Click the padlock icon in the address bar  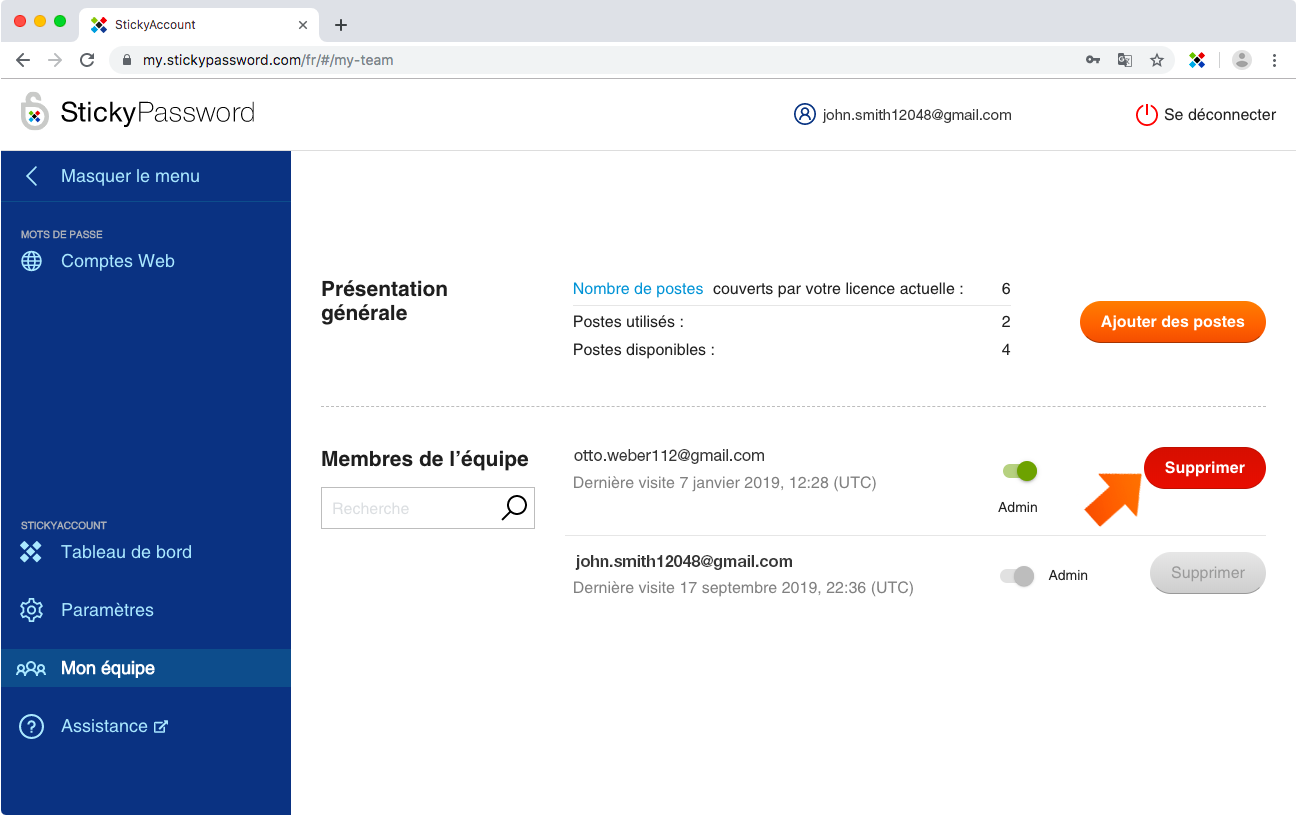pyautogui.click(x=127, y=60)
